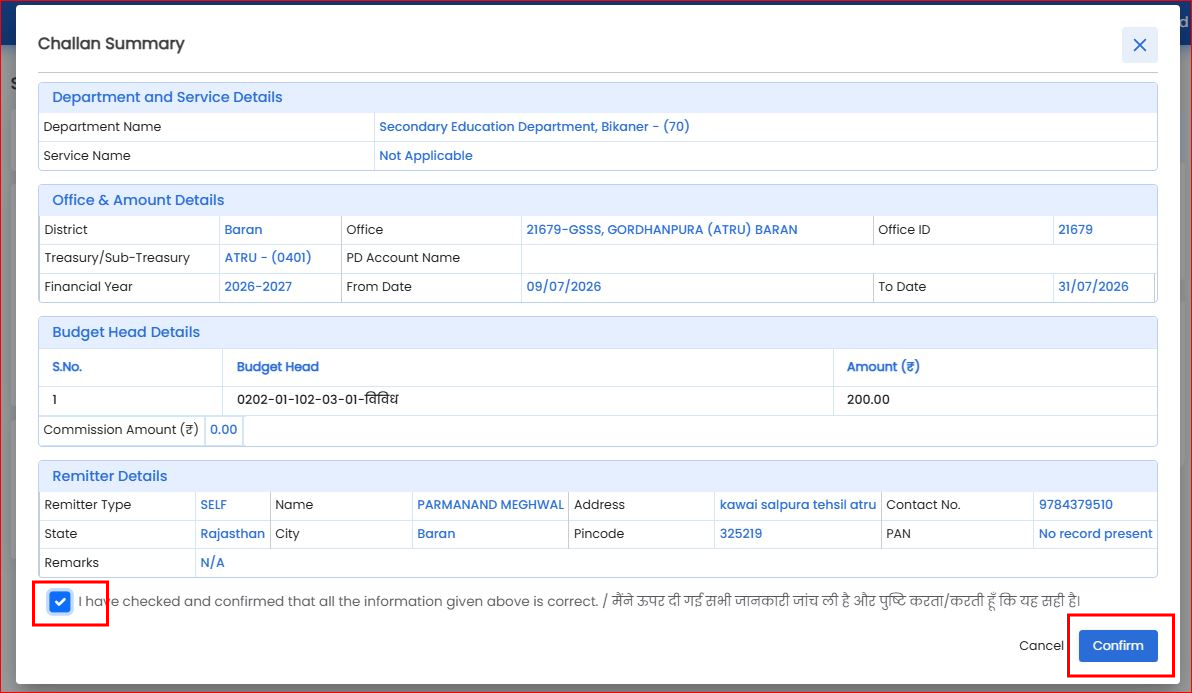Click contact number 9784379510
The height and width of the screenshot is (693, 1192).
pos(1075,505)
